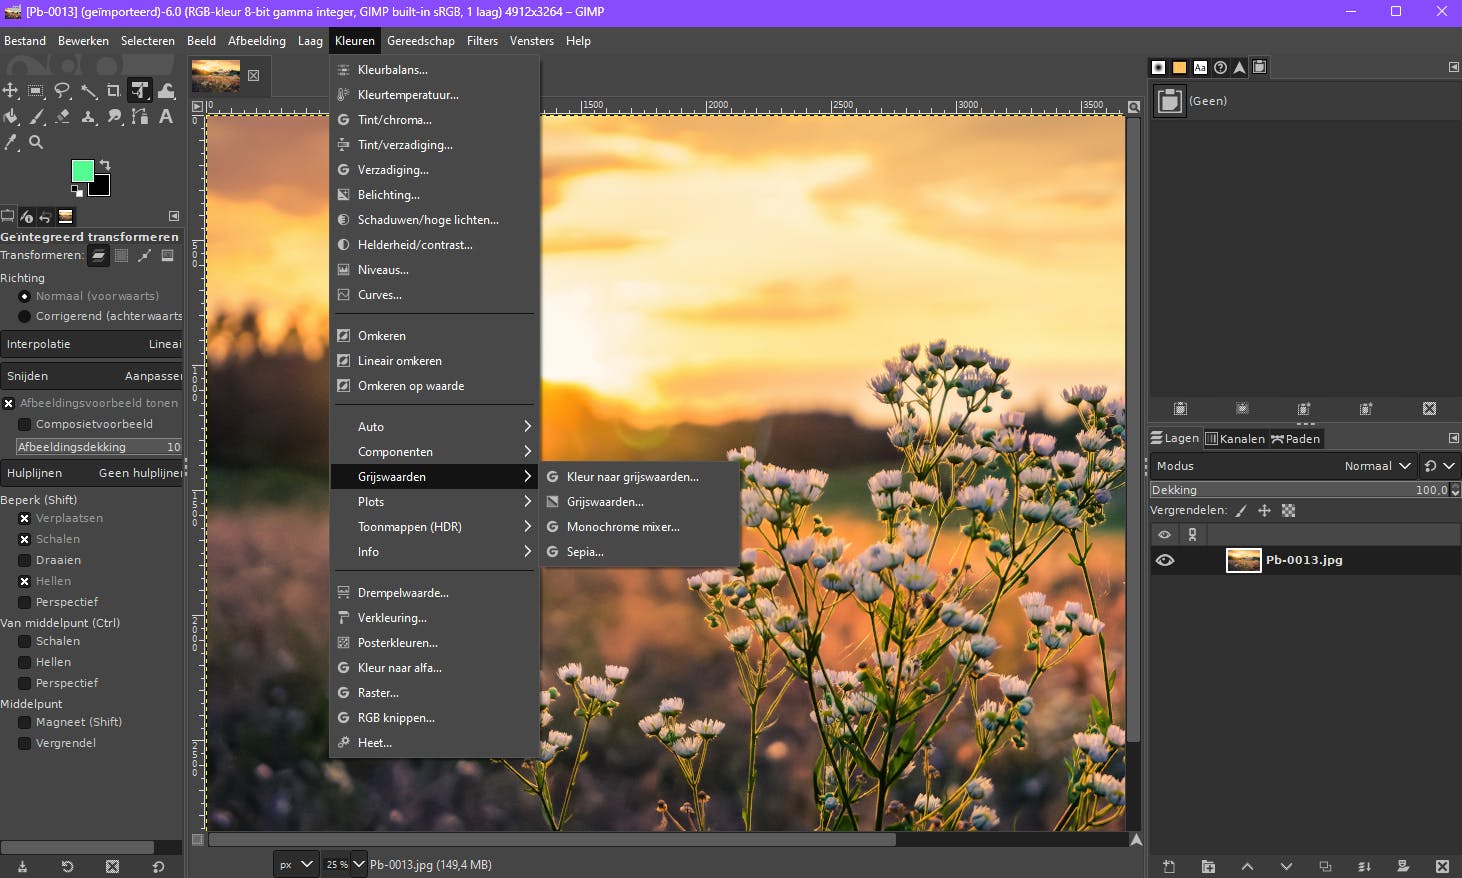Open the Filters menu
This screenshot has width=1462, height=878.
pyautogui.click(x=482, y=41)
